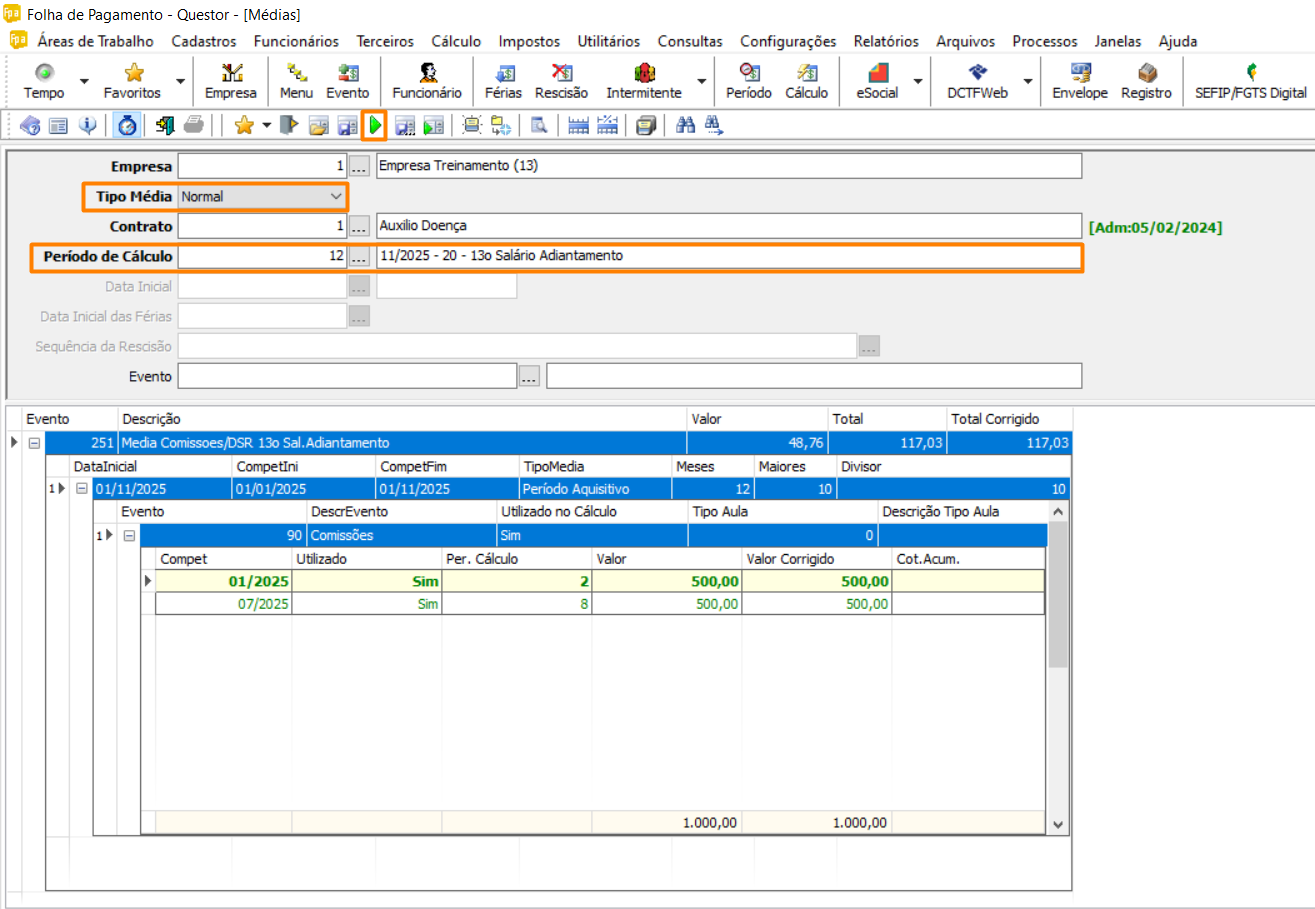Collapse the Comissões event 90 row
Viewport: 1315px width, 909px height.
coord(129,536)
